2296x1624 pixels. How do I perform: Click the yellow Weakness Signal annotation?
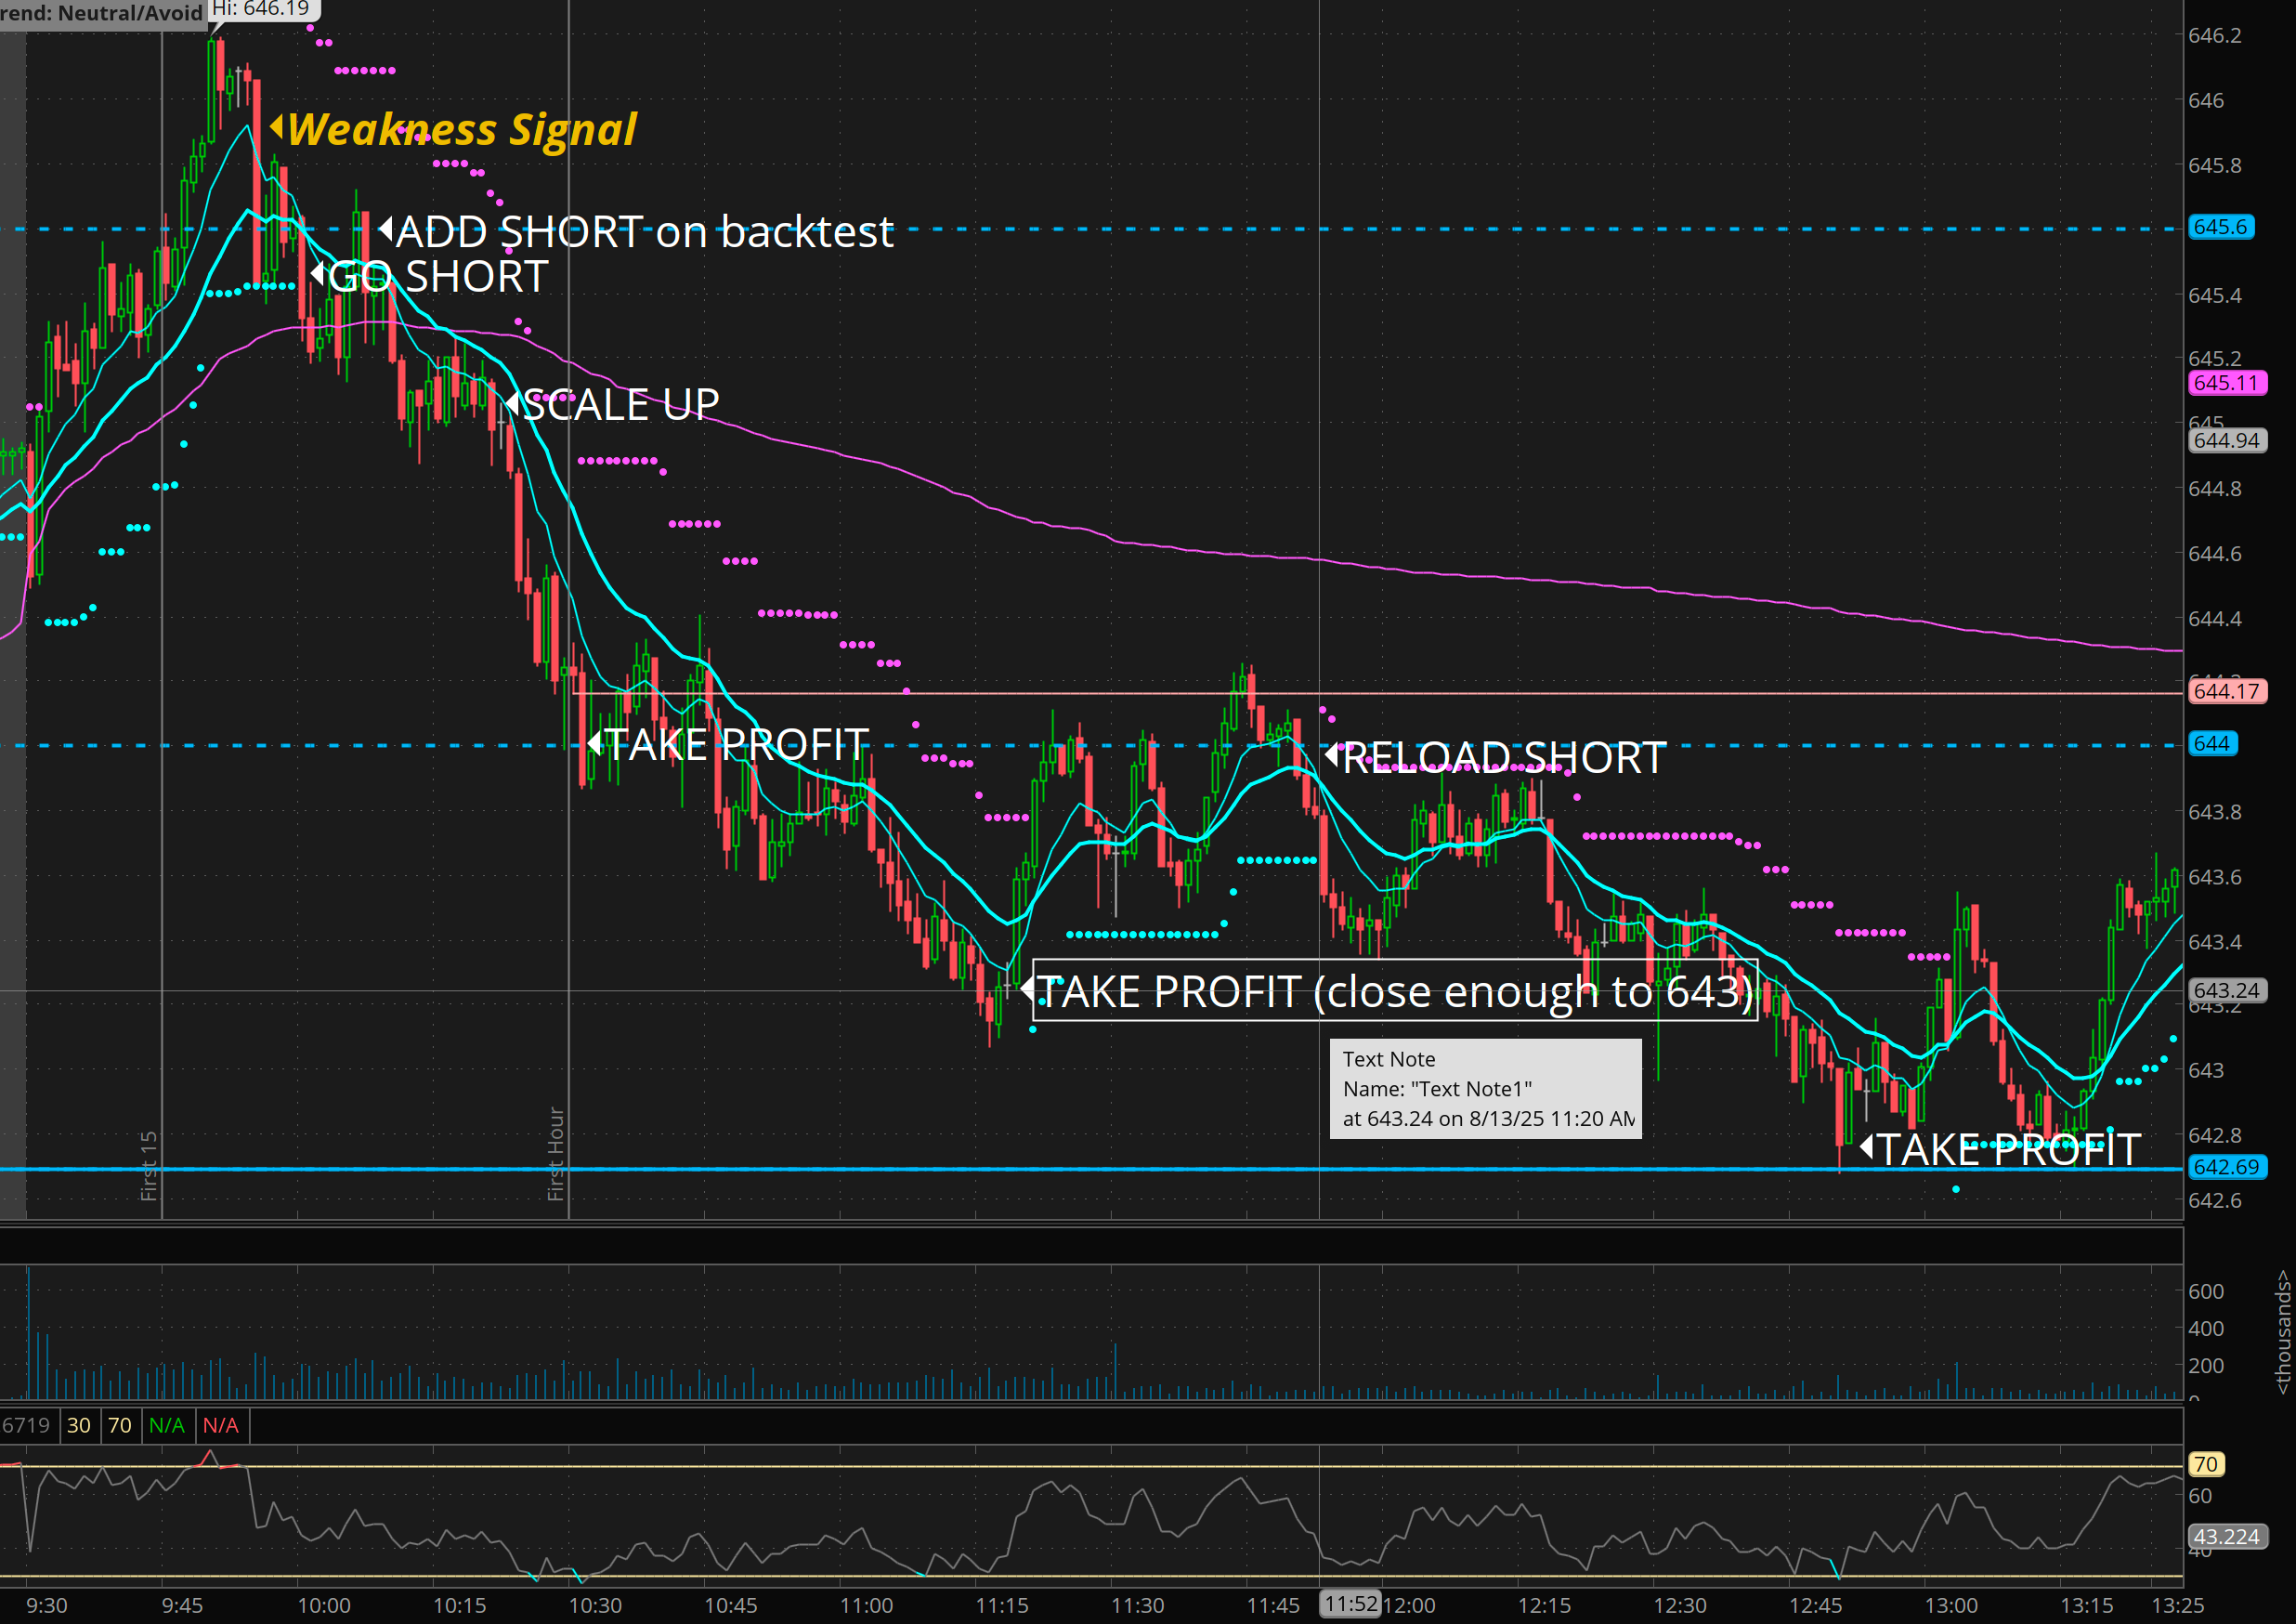(x=461, y=130)
